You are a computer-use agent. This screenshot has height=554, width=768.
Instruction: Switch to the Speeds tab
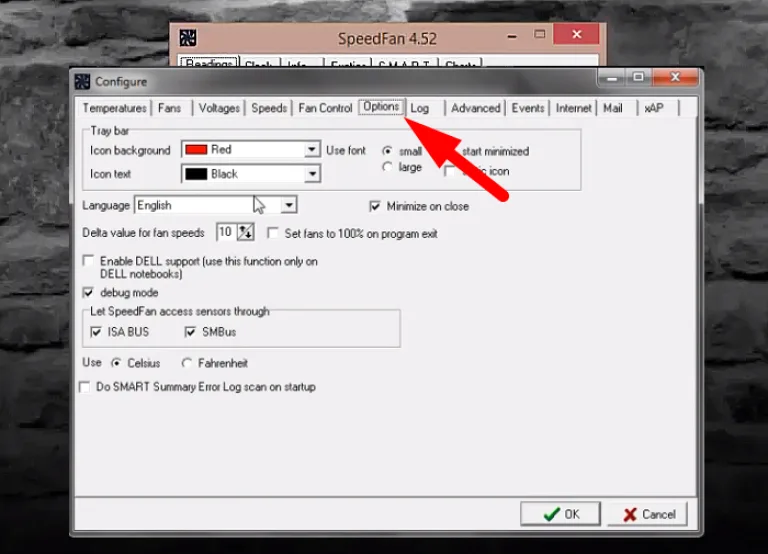(269, 108)
